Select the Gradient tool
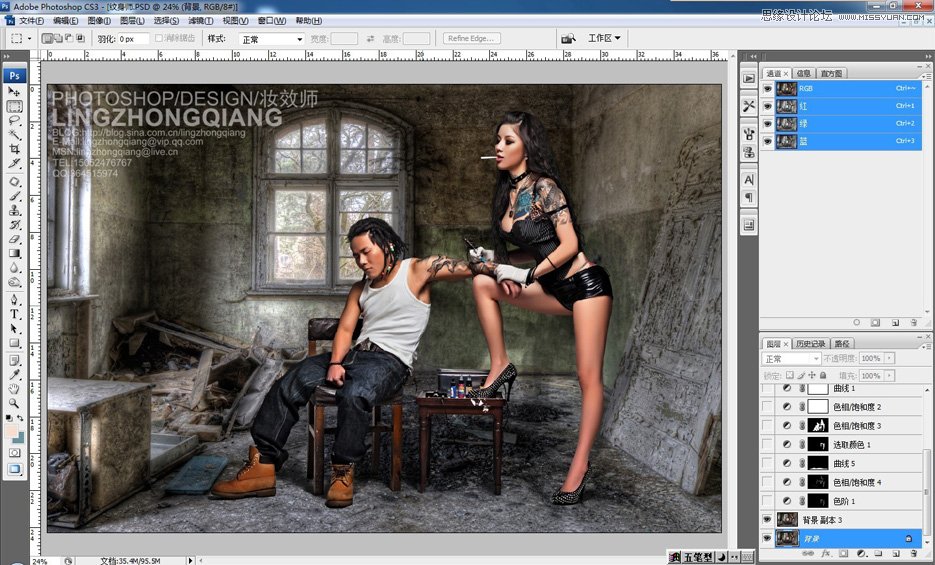Viewport: 935px width, 565px height. (15, 254)
